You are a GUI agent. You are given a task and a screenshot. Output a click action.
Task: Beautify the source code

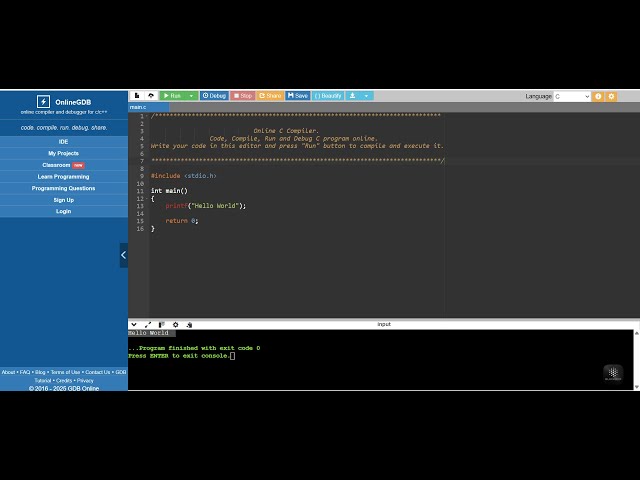click(328, 96)
